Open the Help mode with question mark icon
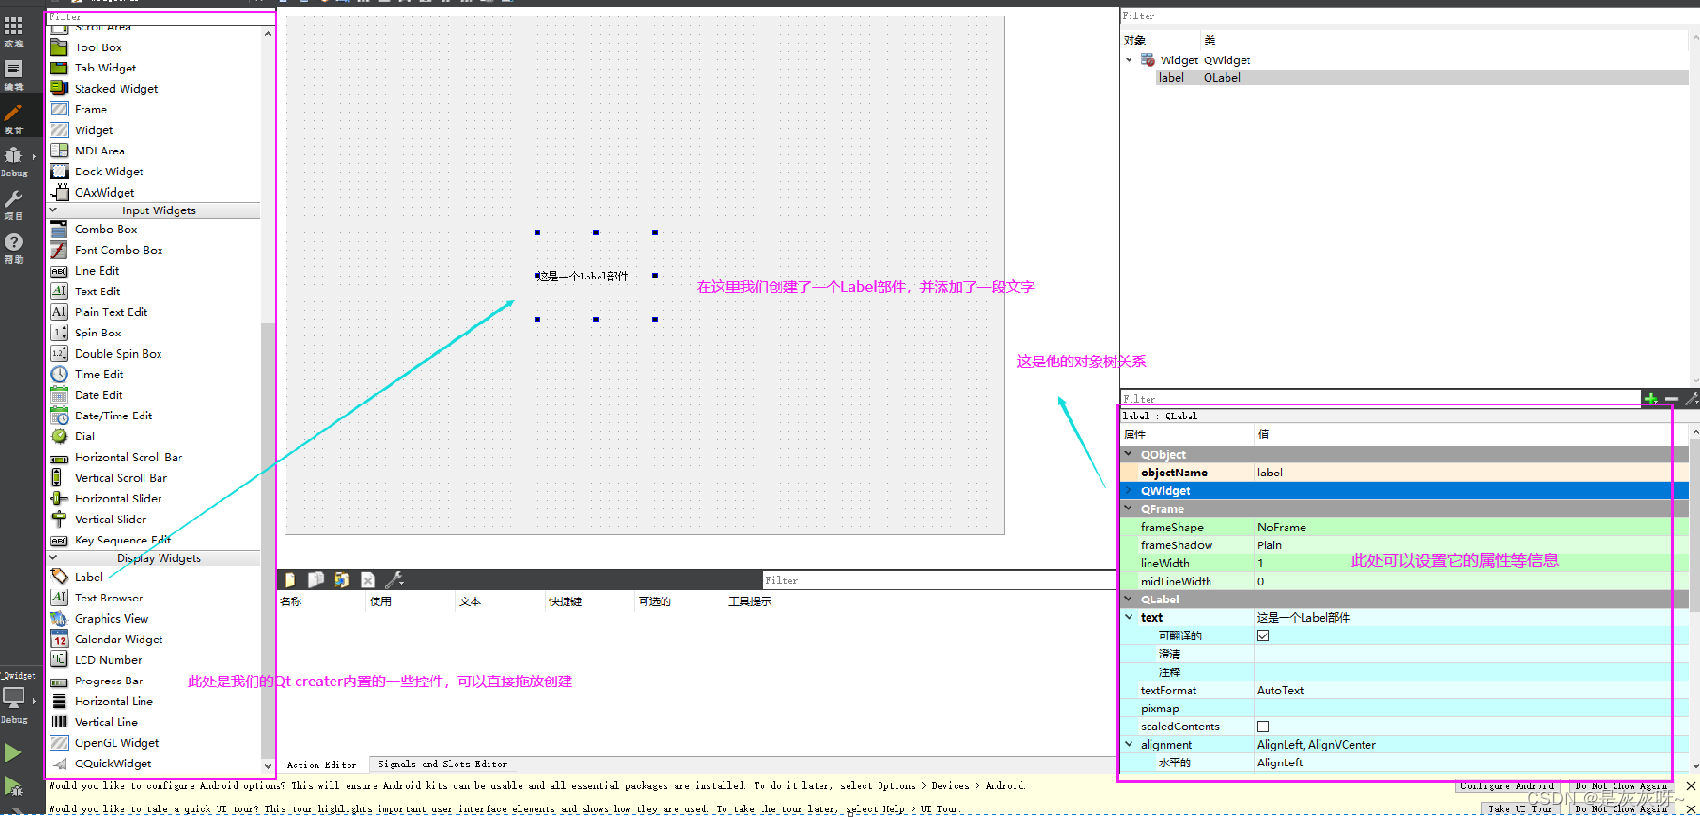 click(x=14, y=245)
